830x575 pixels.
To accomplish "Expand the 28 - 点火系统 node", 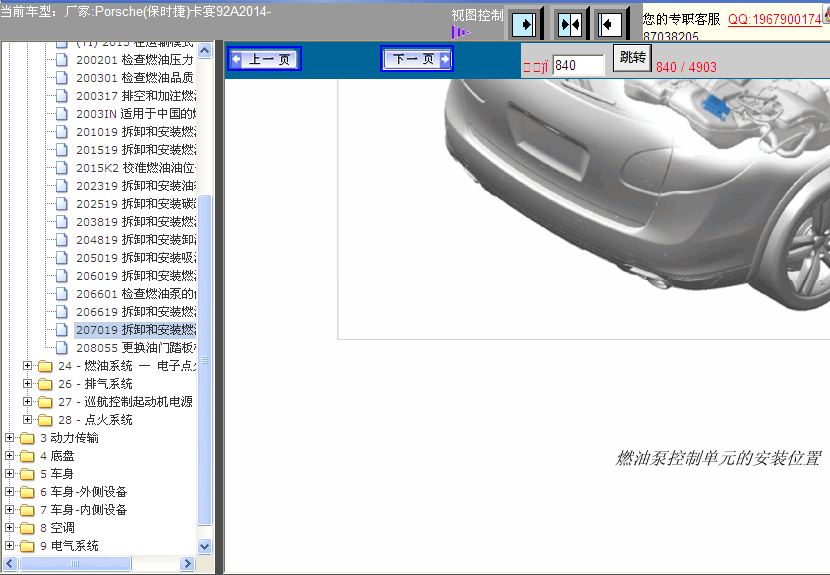I will click(28, 420).
